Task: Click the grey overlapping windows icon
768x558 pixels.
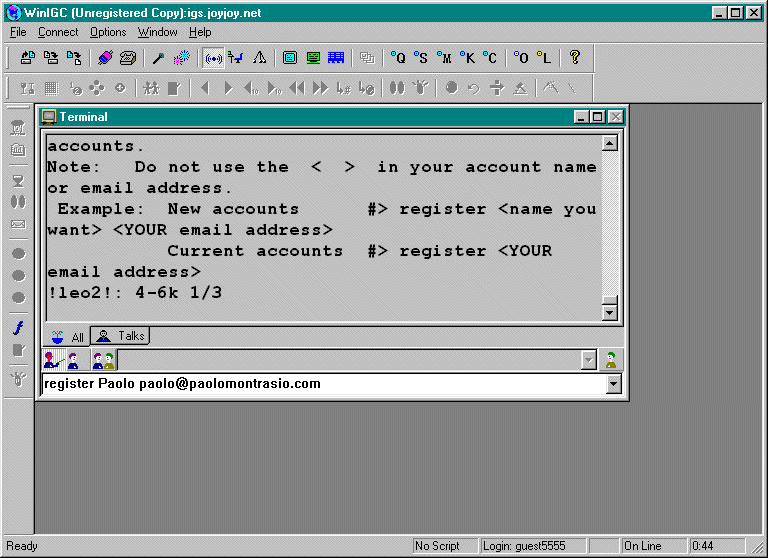Action: coord(367,58)
